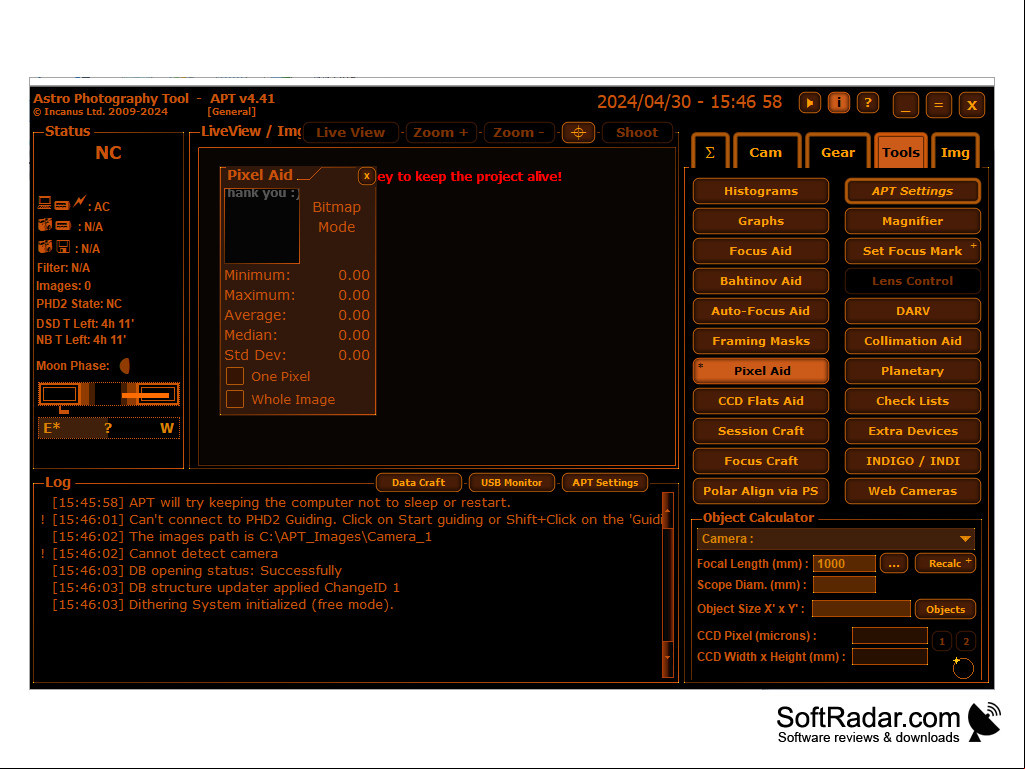Click the Moon Phase icon
Image resolution: width=1025 pixels, height=769 pixels.
pos(125,366)
